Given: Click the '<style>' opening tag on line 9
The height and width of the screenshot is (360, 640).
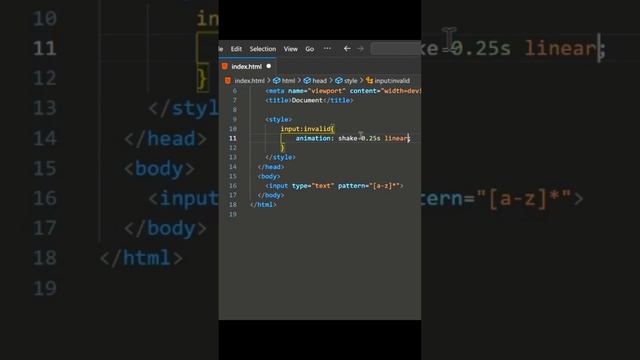Looking at the screenshot, I should tap(279, 120).
